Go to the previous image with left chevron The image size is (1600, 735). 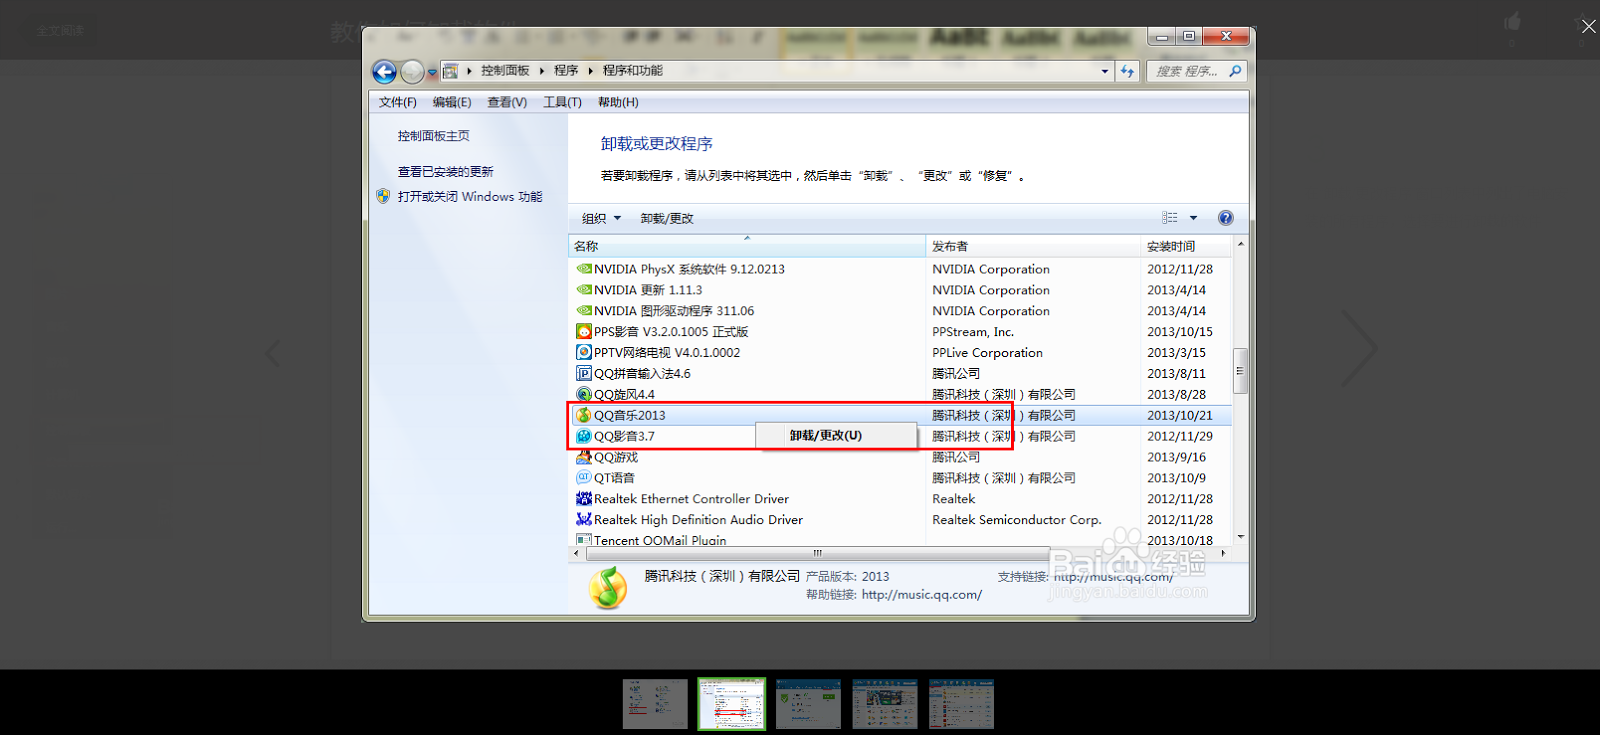pyautogui.click(x=272, y=352)
